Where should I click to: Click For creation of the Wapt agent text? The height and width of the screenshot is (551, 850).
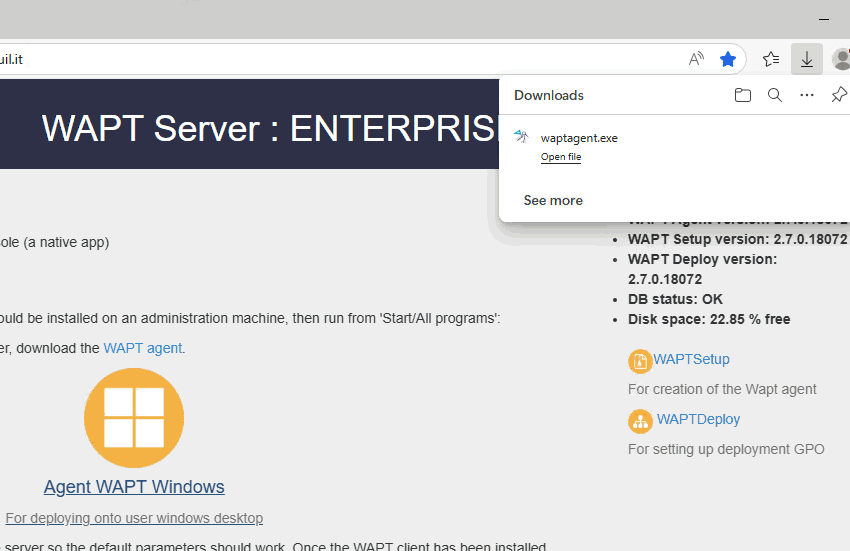click(722, 389)
